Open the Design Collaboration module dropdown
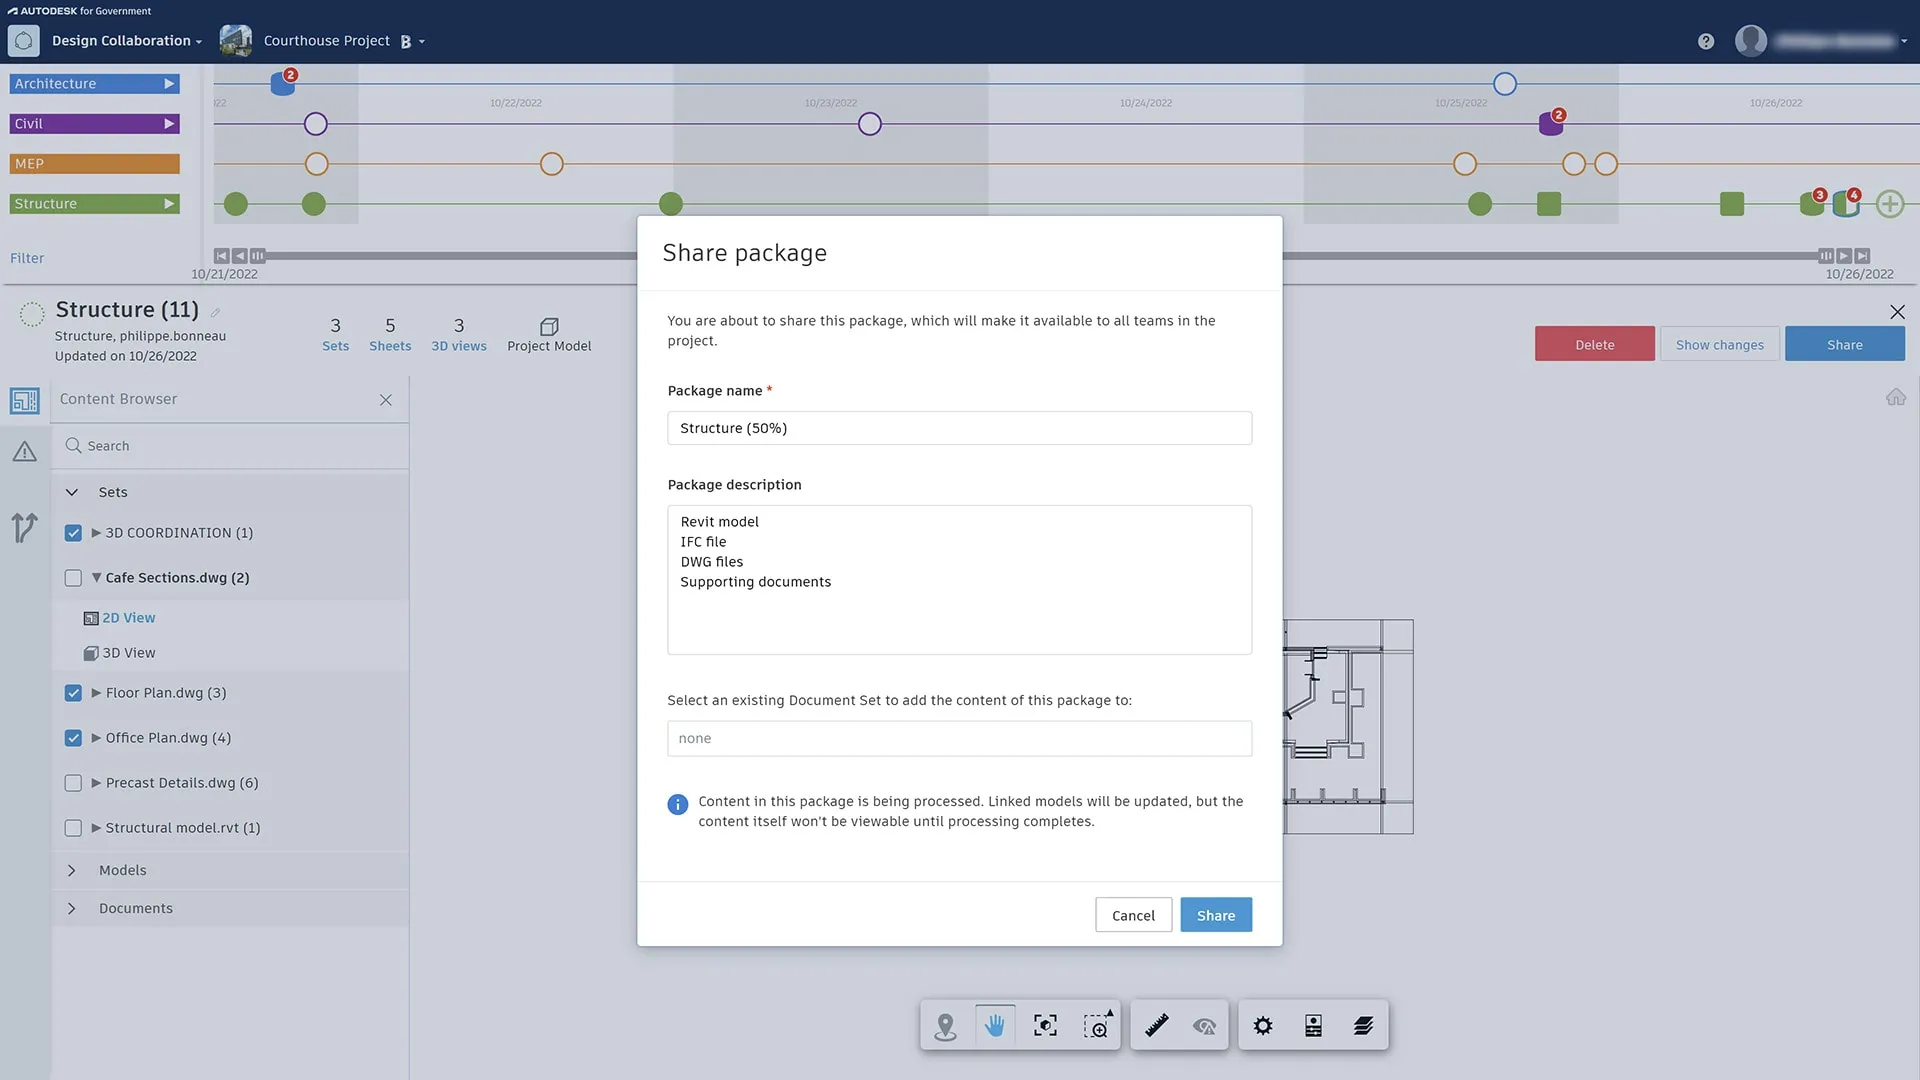Image resolution: width=1920 pixels, height=1080 pixels. [x=127, y=41]
